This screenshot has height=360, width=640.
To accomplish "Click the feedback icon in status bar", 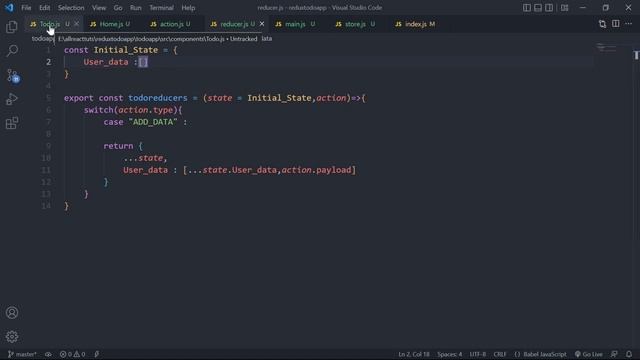I will (x=614, y=354).
